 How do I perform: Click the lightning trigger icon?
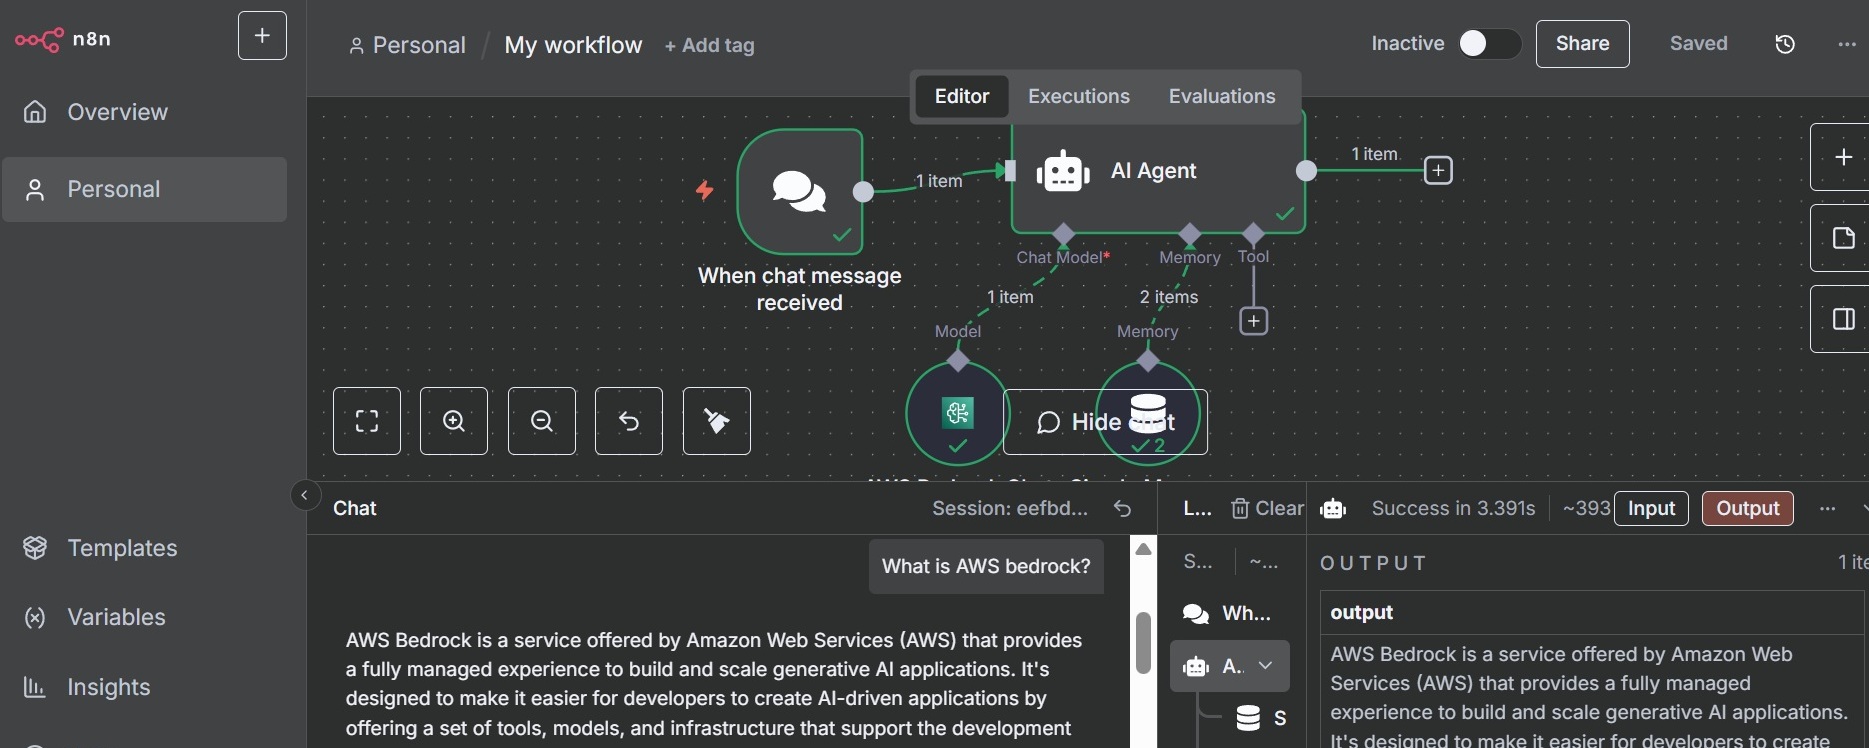705,189
